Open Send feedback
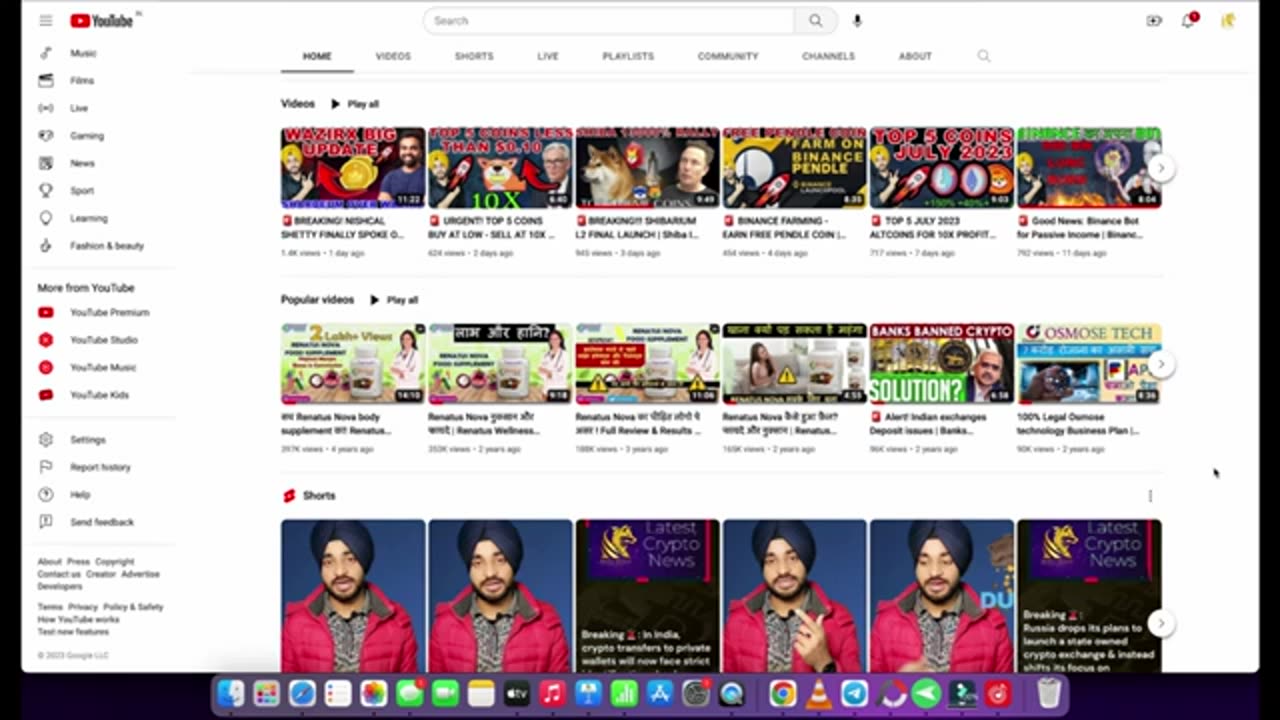Image resolution: width=1280 pixels, height=720 pixels. (x=100, y=522)
